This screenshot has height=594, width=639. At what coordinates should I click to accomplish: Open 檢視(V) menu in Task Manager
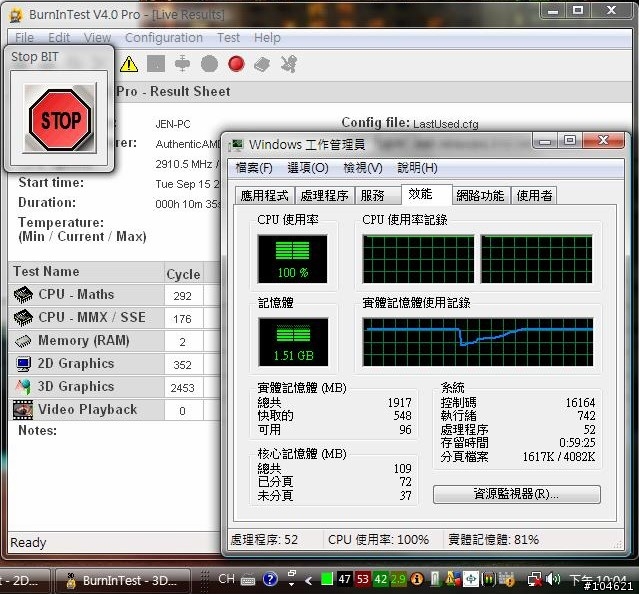(363, 167)
